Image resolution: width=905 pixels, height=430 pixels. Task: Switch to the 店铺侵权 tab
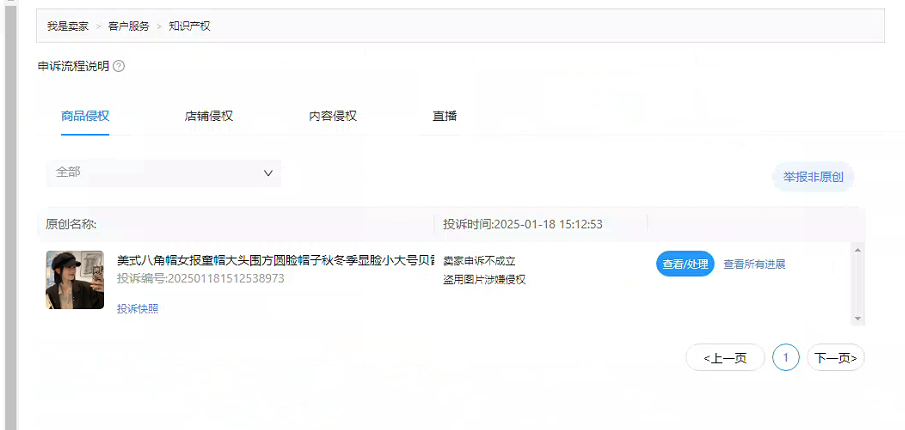208,116
